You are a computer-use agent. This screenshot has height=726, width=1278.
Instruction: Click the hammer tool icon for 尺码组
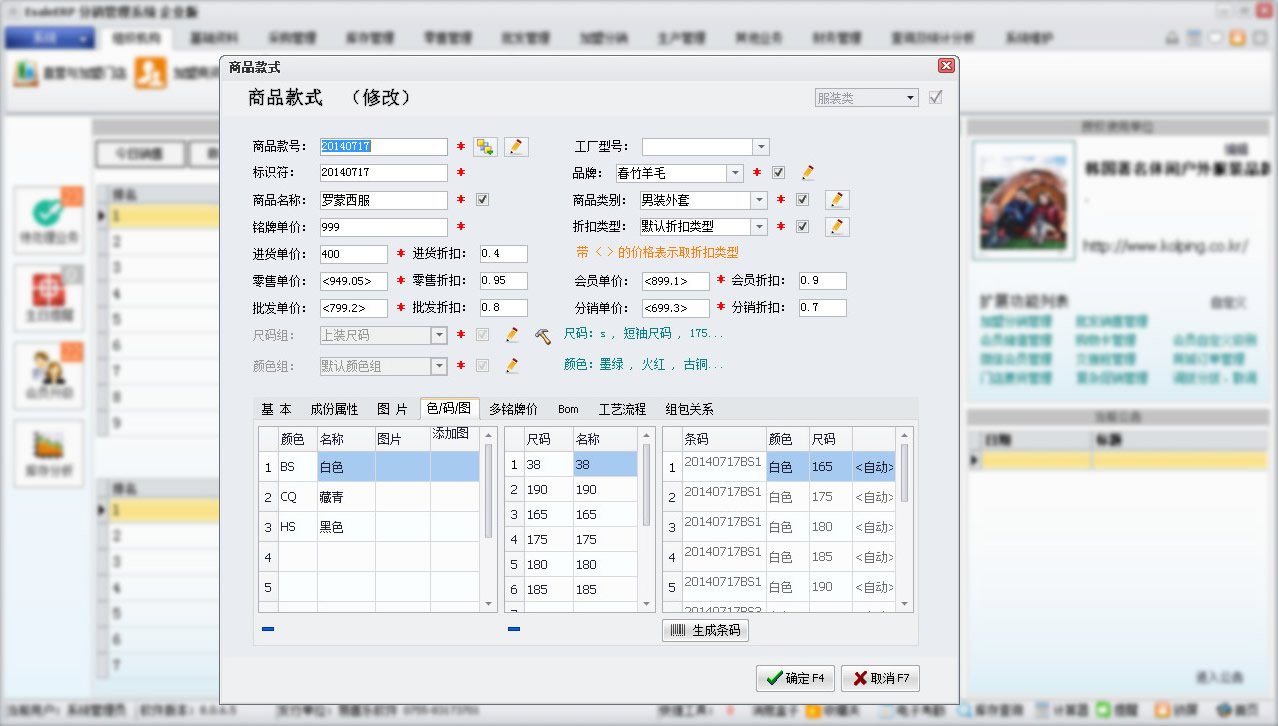click(542, 336)
